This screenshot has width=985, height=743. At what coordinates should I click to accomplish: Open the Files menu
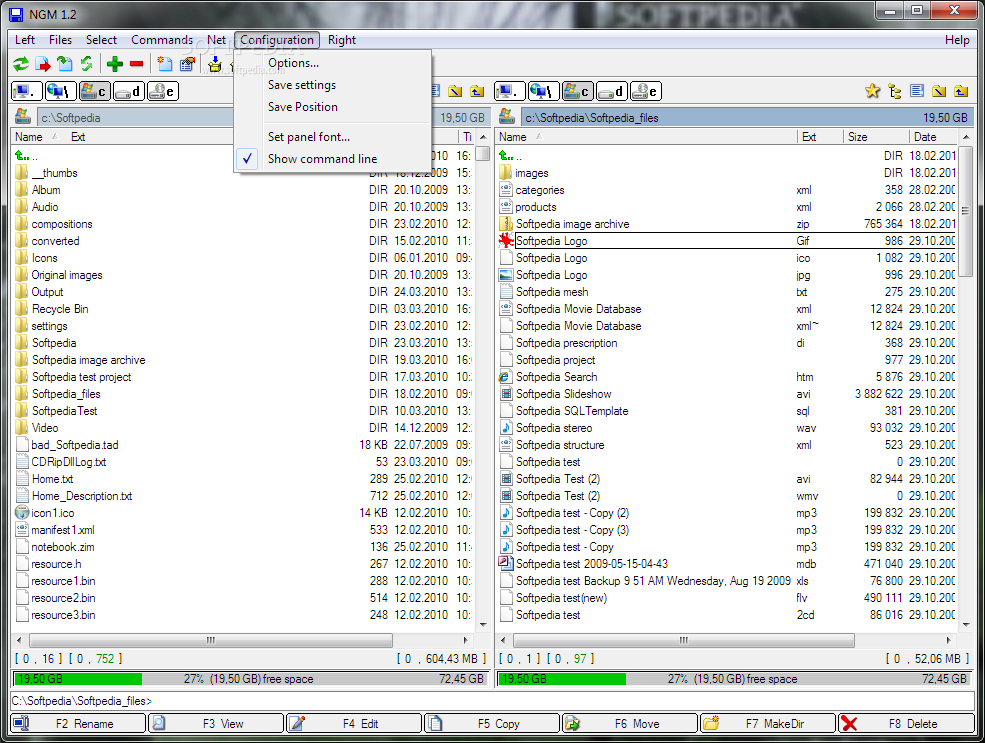(60, 40)
